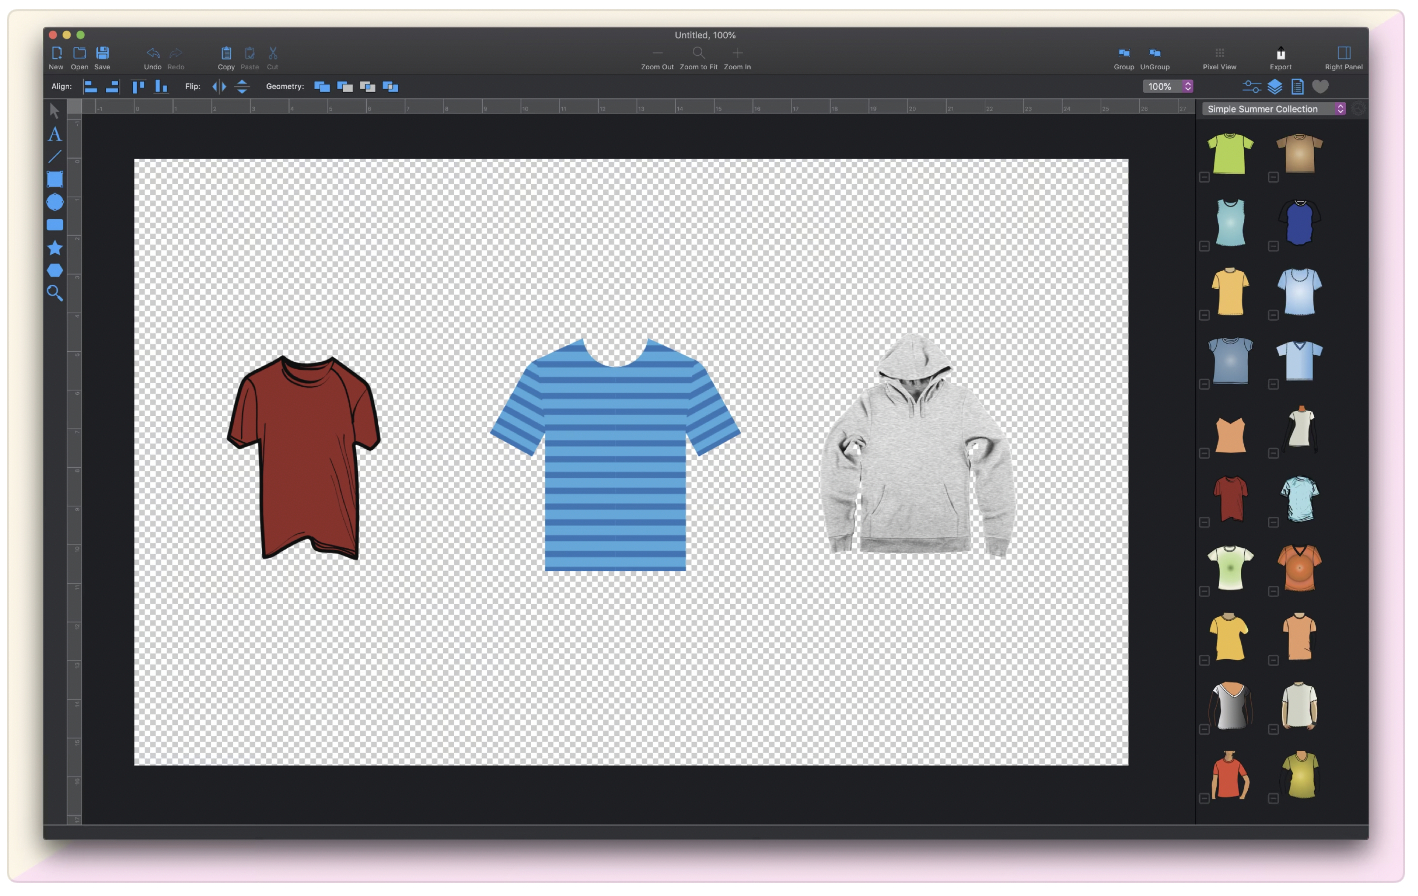Click the Export button
Screen dimensions: 1418x896
point(1280,56)
